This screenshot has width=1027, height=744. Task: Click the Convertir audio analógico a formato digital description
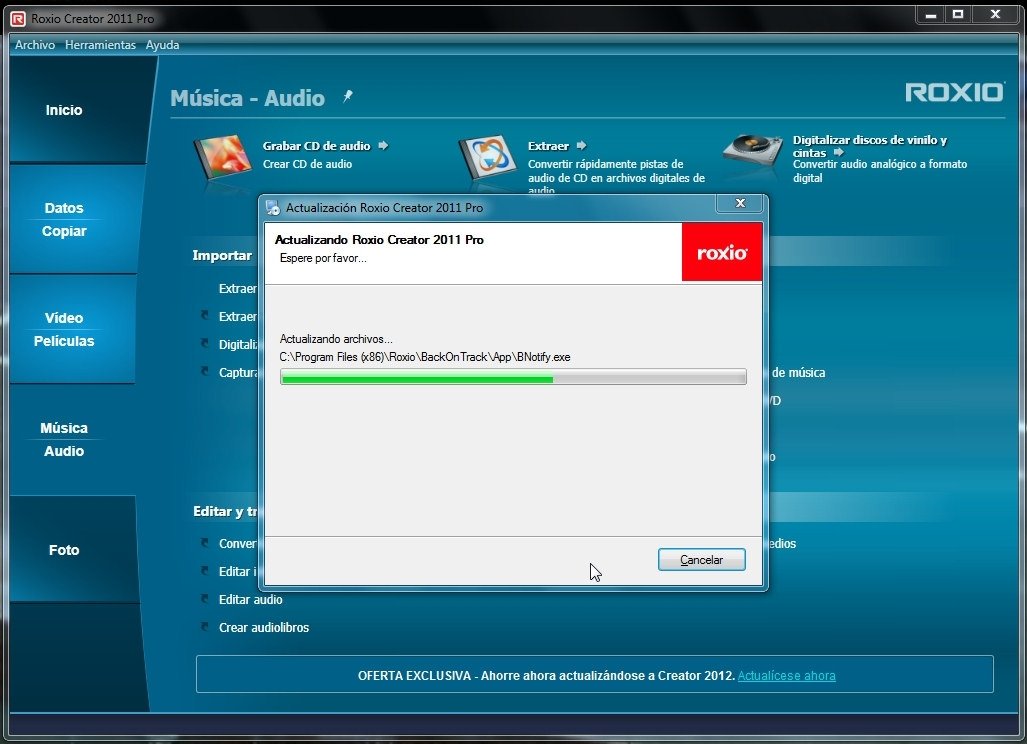pos(880,171)
